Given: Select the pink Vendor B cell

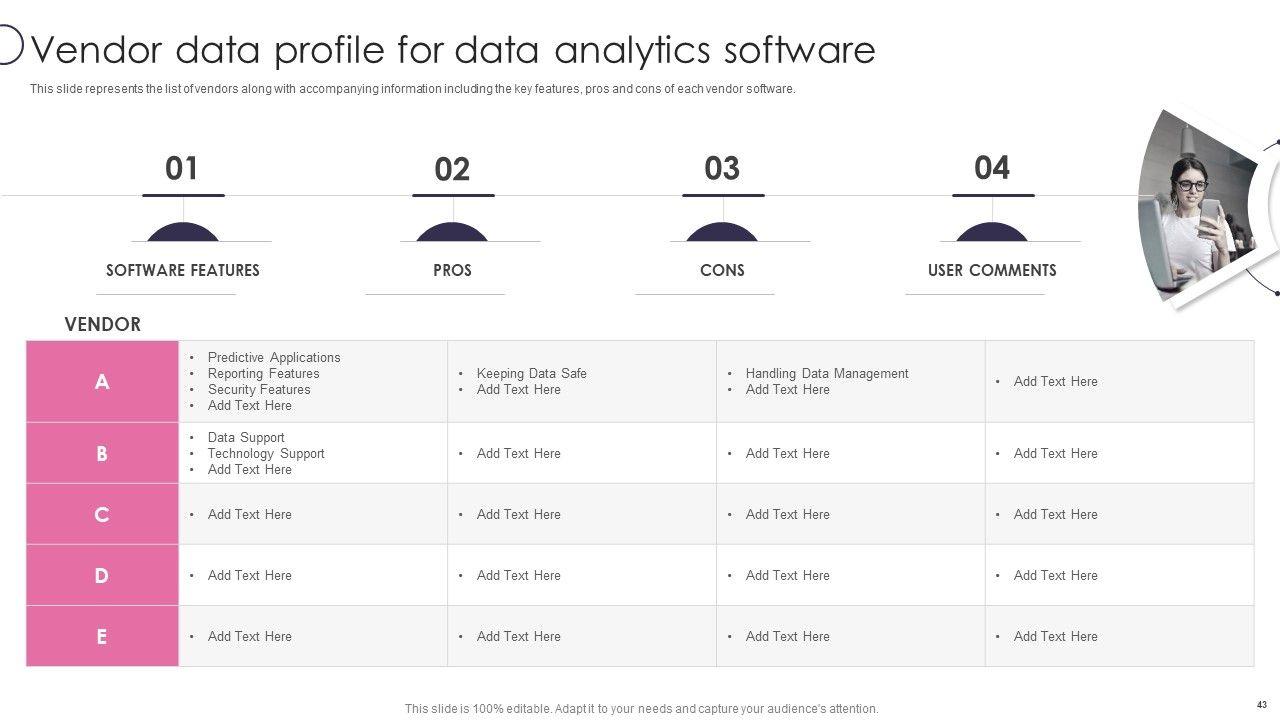Looking at the screenshot, I should 102,453.
